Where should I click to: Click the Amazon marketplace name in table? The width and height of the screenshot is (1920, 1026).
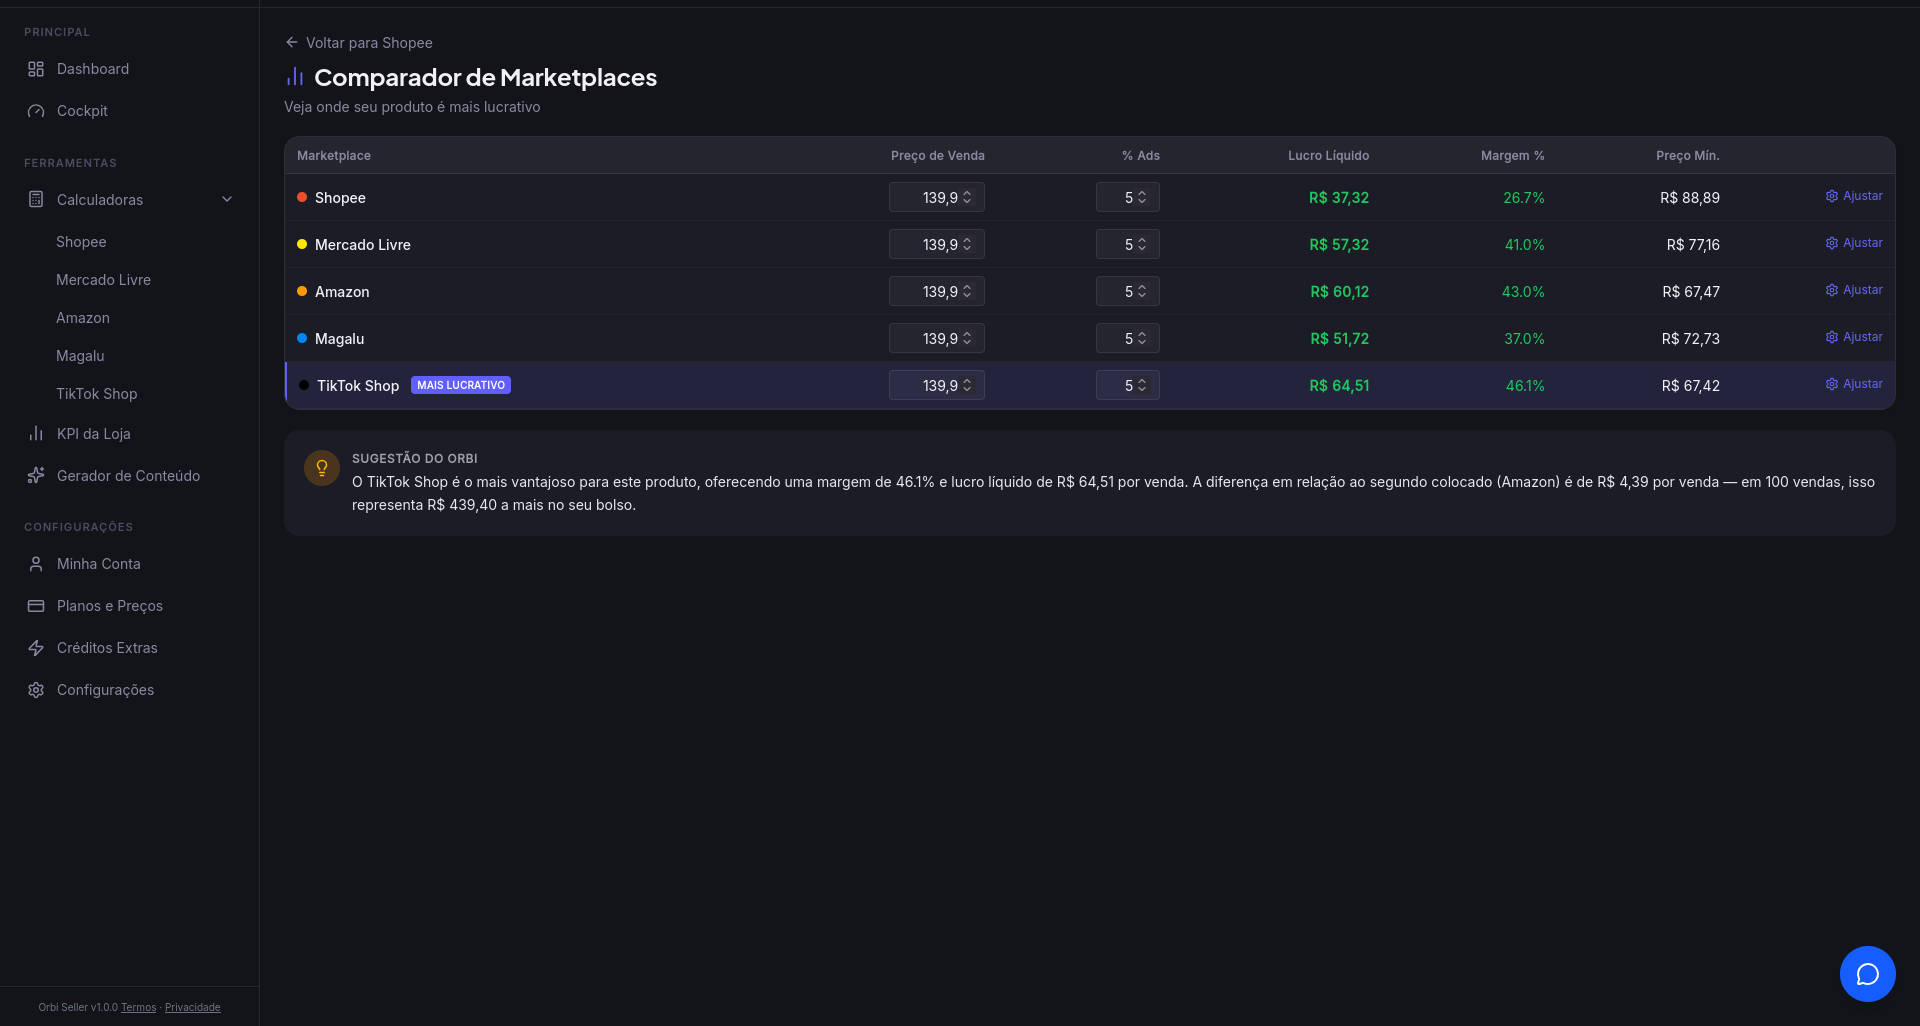tap(342, 292)
